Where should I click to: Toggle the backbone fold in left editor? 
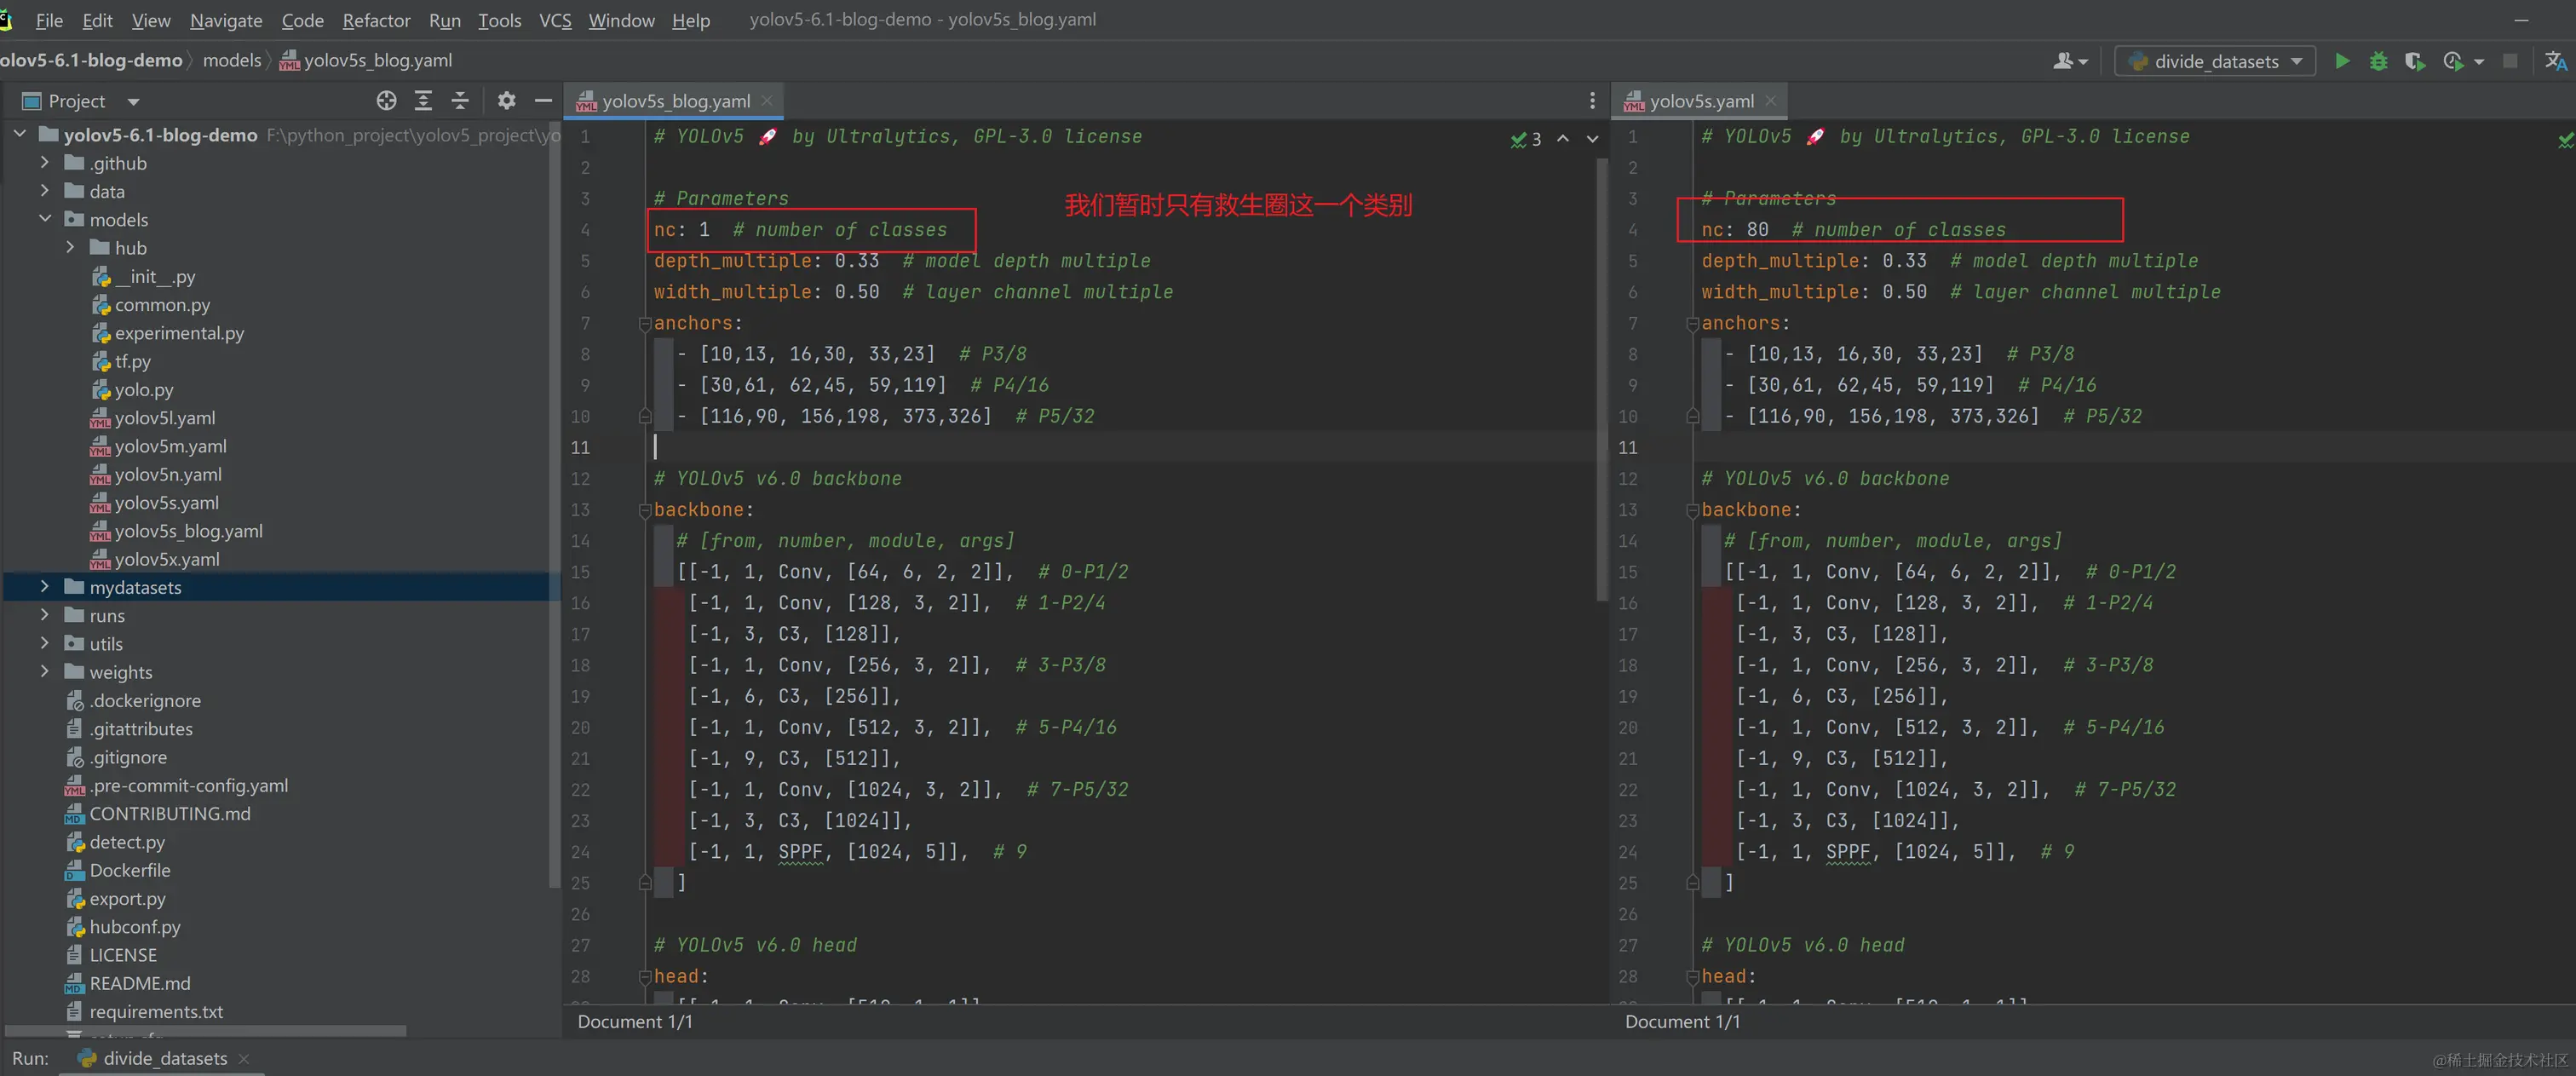pyautogui.click(x=645, y=510)
